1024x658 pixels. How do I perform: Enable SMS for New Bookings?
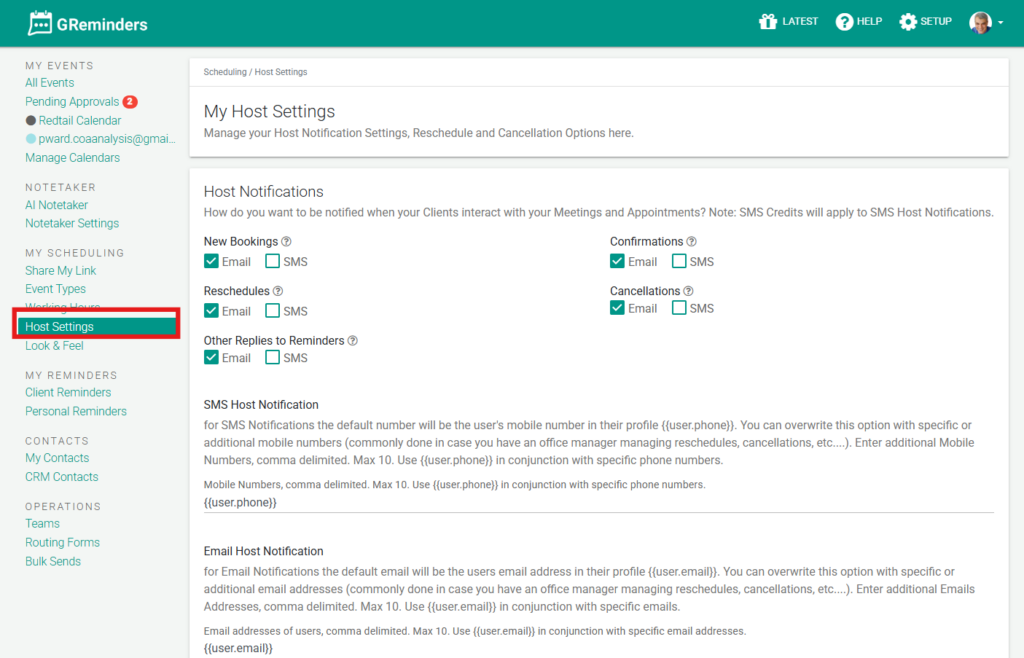click(273, 262)
